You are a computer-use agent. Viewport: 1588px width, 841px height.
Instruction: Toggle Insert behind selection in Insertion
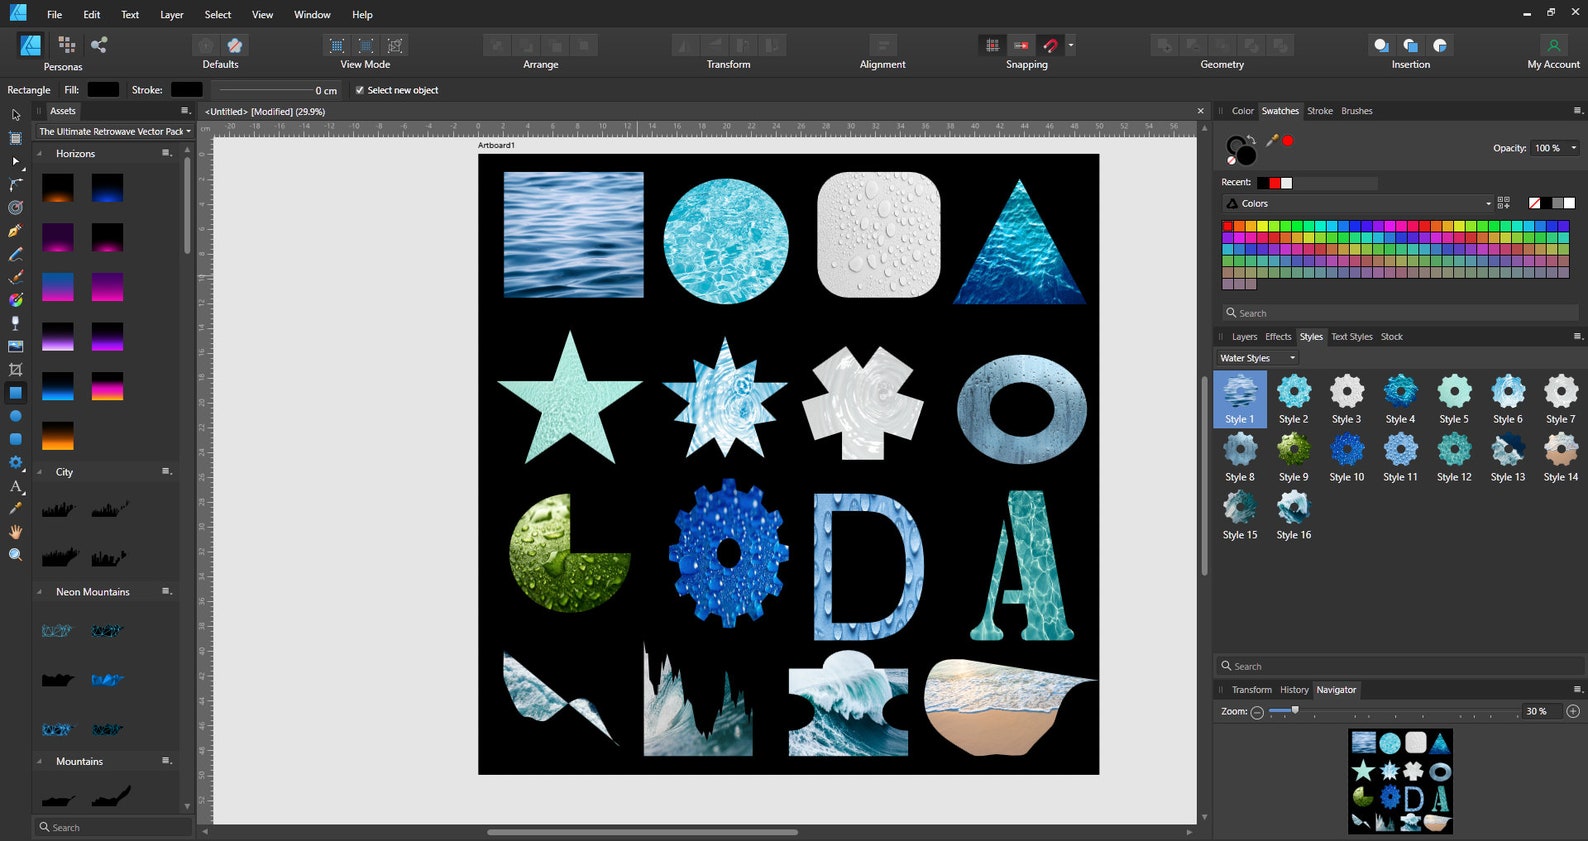coord(1381,45)
